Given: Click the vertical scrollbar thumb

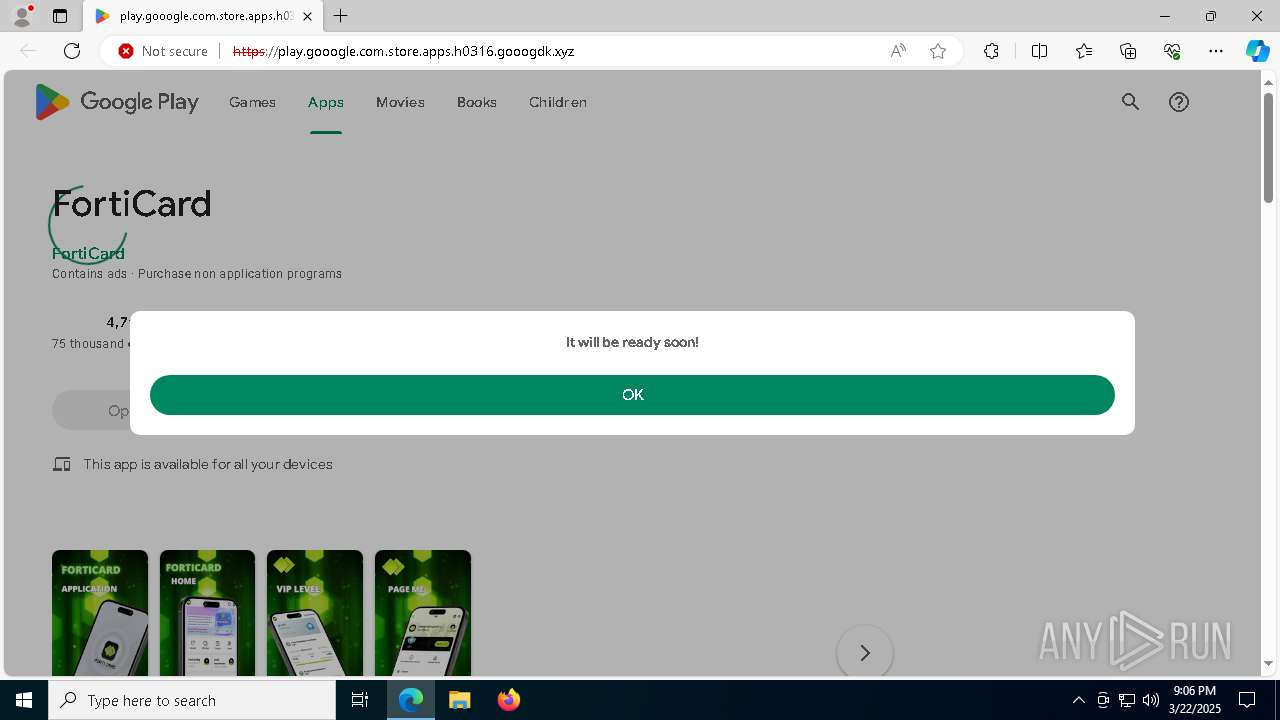Looking at the screenshot, I should coord(1268,147).
